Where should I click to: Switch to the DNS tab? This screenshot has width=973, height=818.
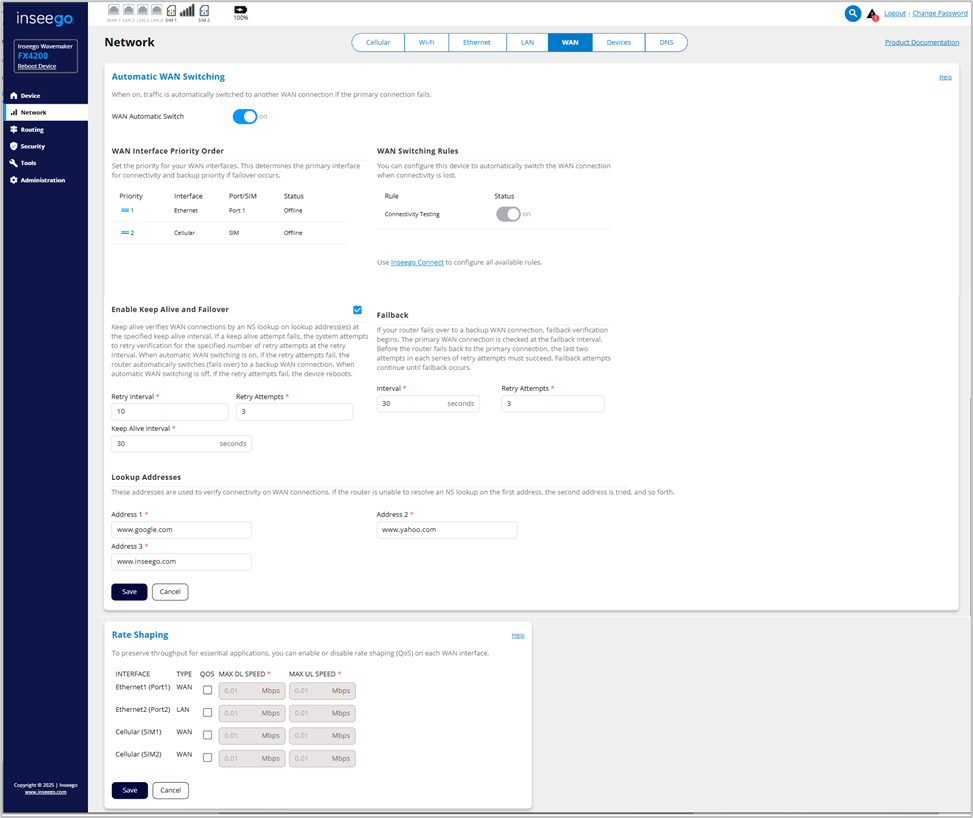(x=666, y=43)
